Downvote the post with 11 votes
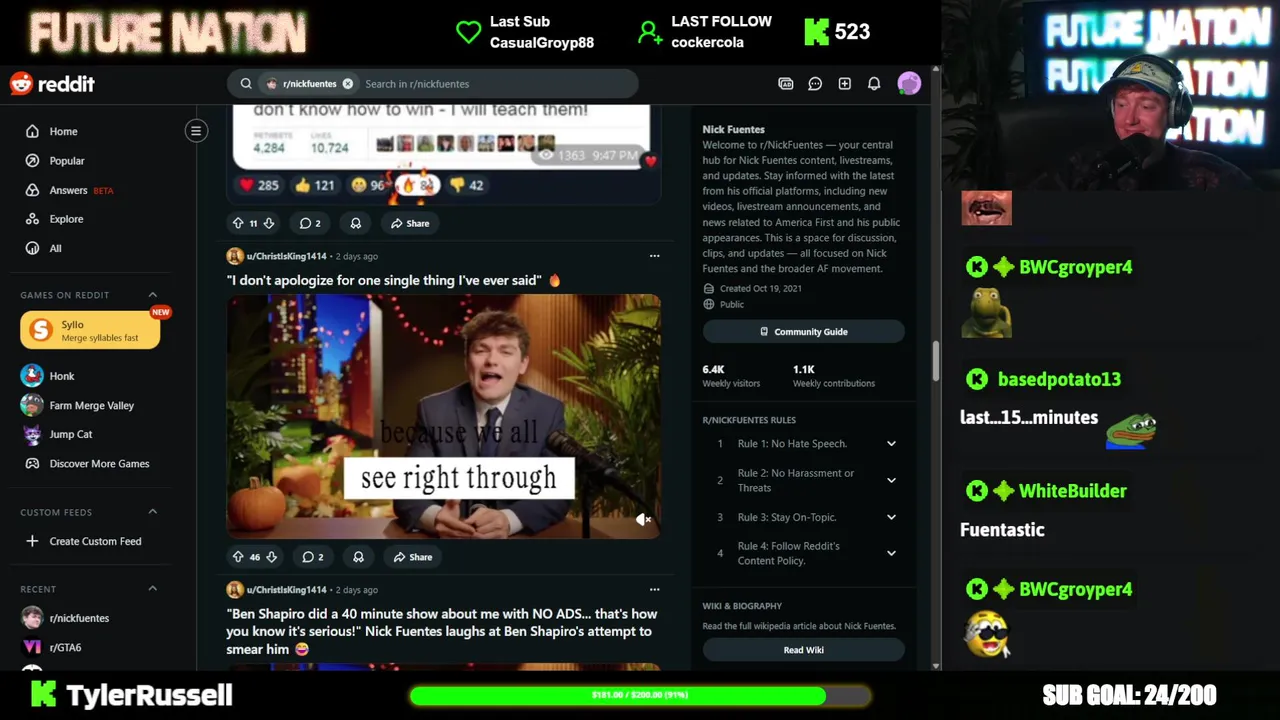The height and width of the screenshot is (720, 1280). point(268,223)
